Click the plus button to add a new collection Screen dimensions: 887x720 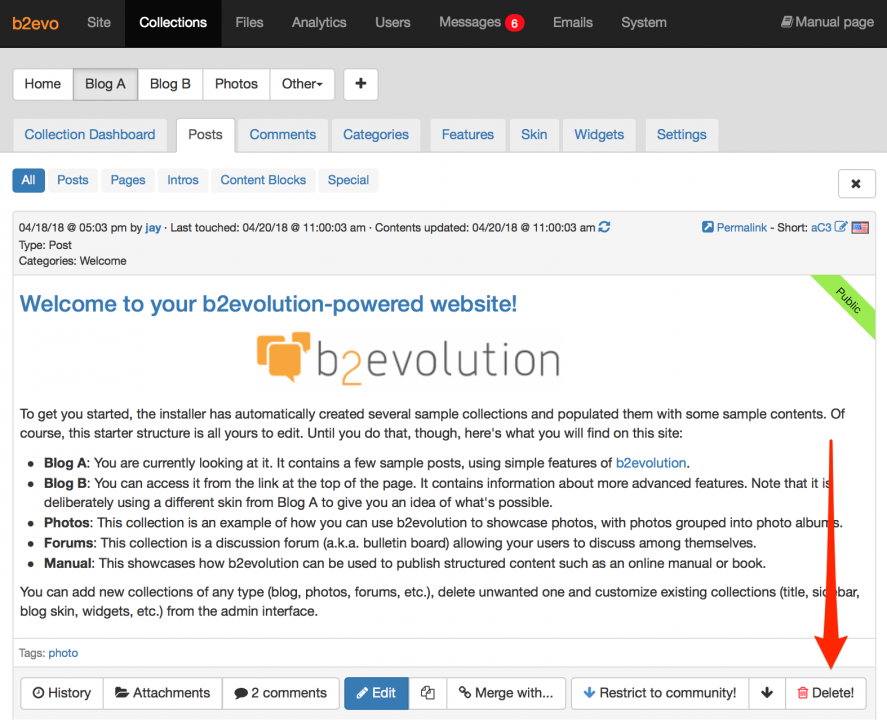(360, 84)
